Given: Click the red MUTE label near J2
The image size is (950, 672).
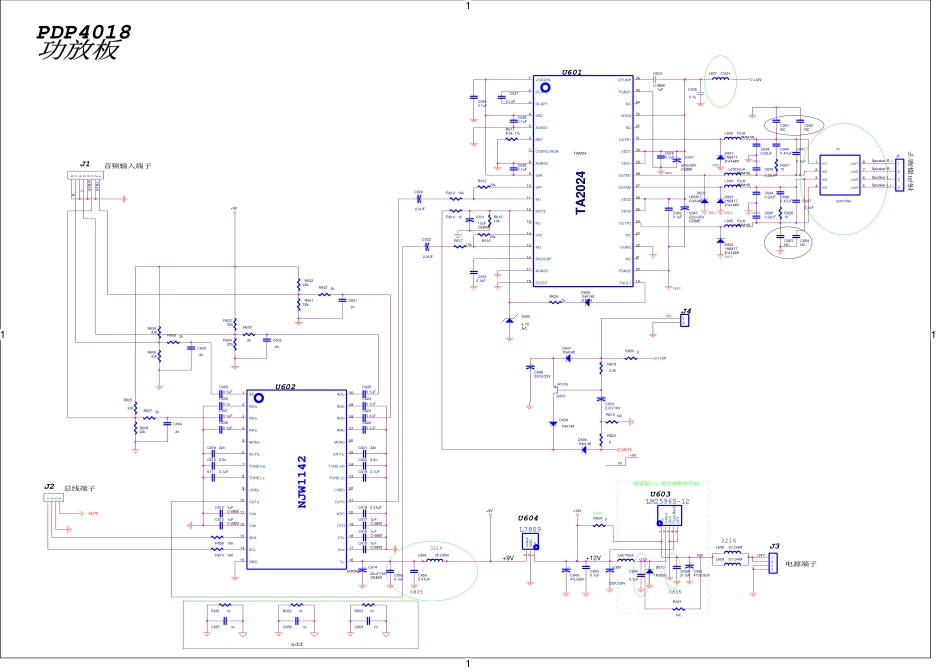Looking at the screenshot, I should [x=93, y=513].
